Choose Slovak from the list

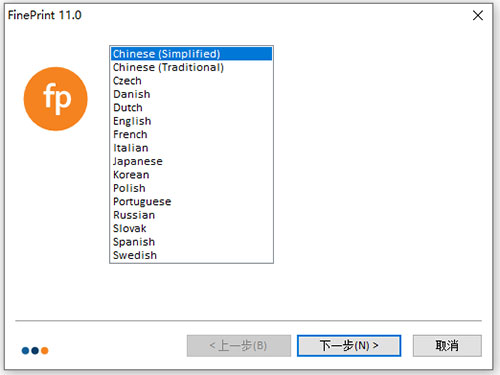point(192,228)
